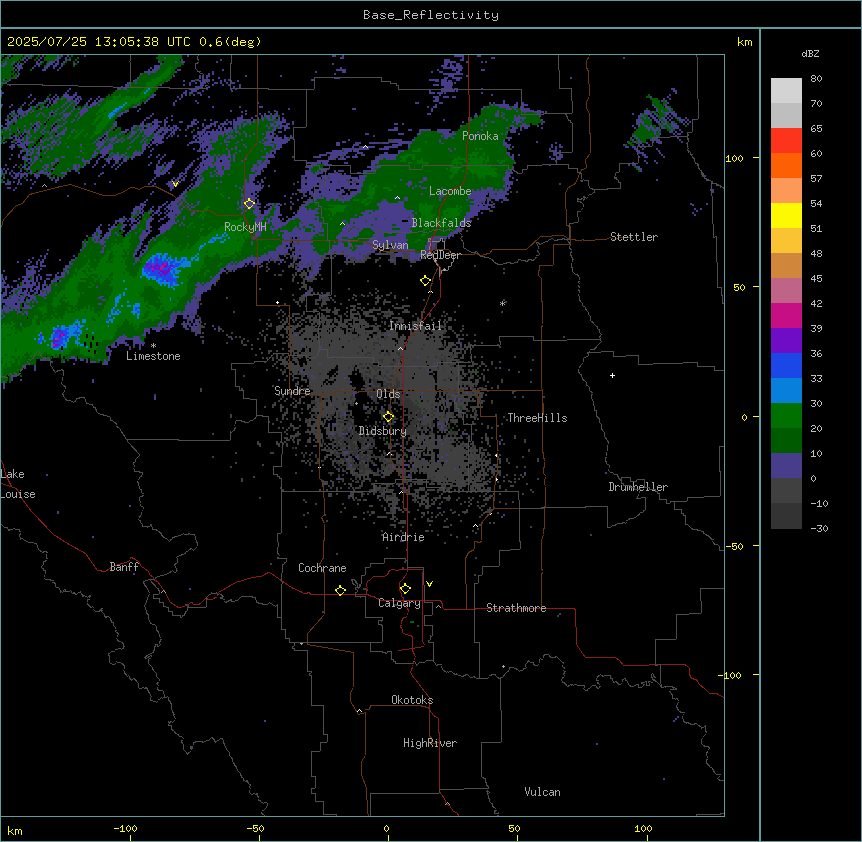The width and height of the screenshot is (862, 842).
Task: Click the Vulcan label
Action: point(542,792)
